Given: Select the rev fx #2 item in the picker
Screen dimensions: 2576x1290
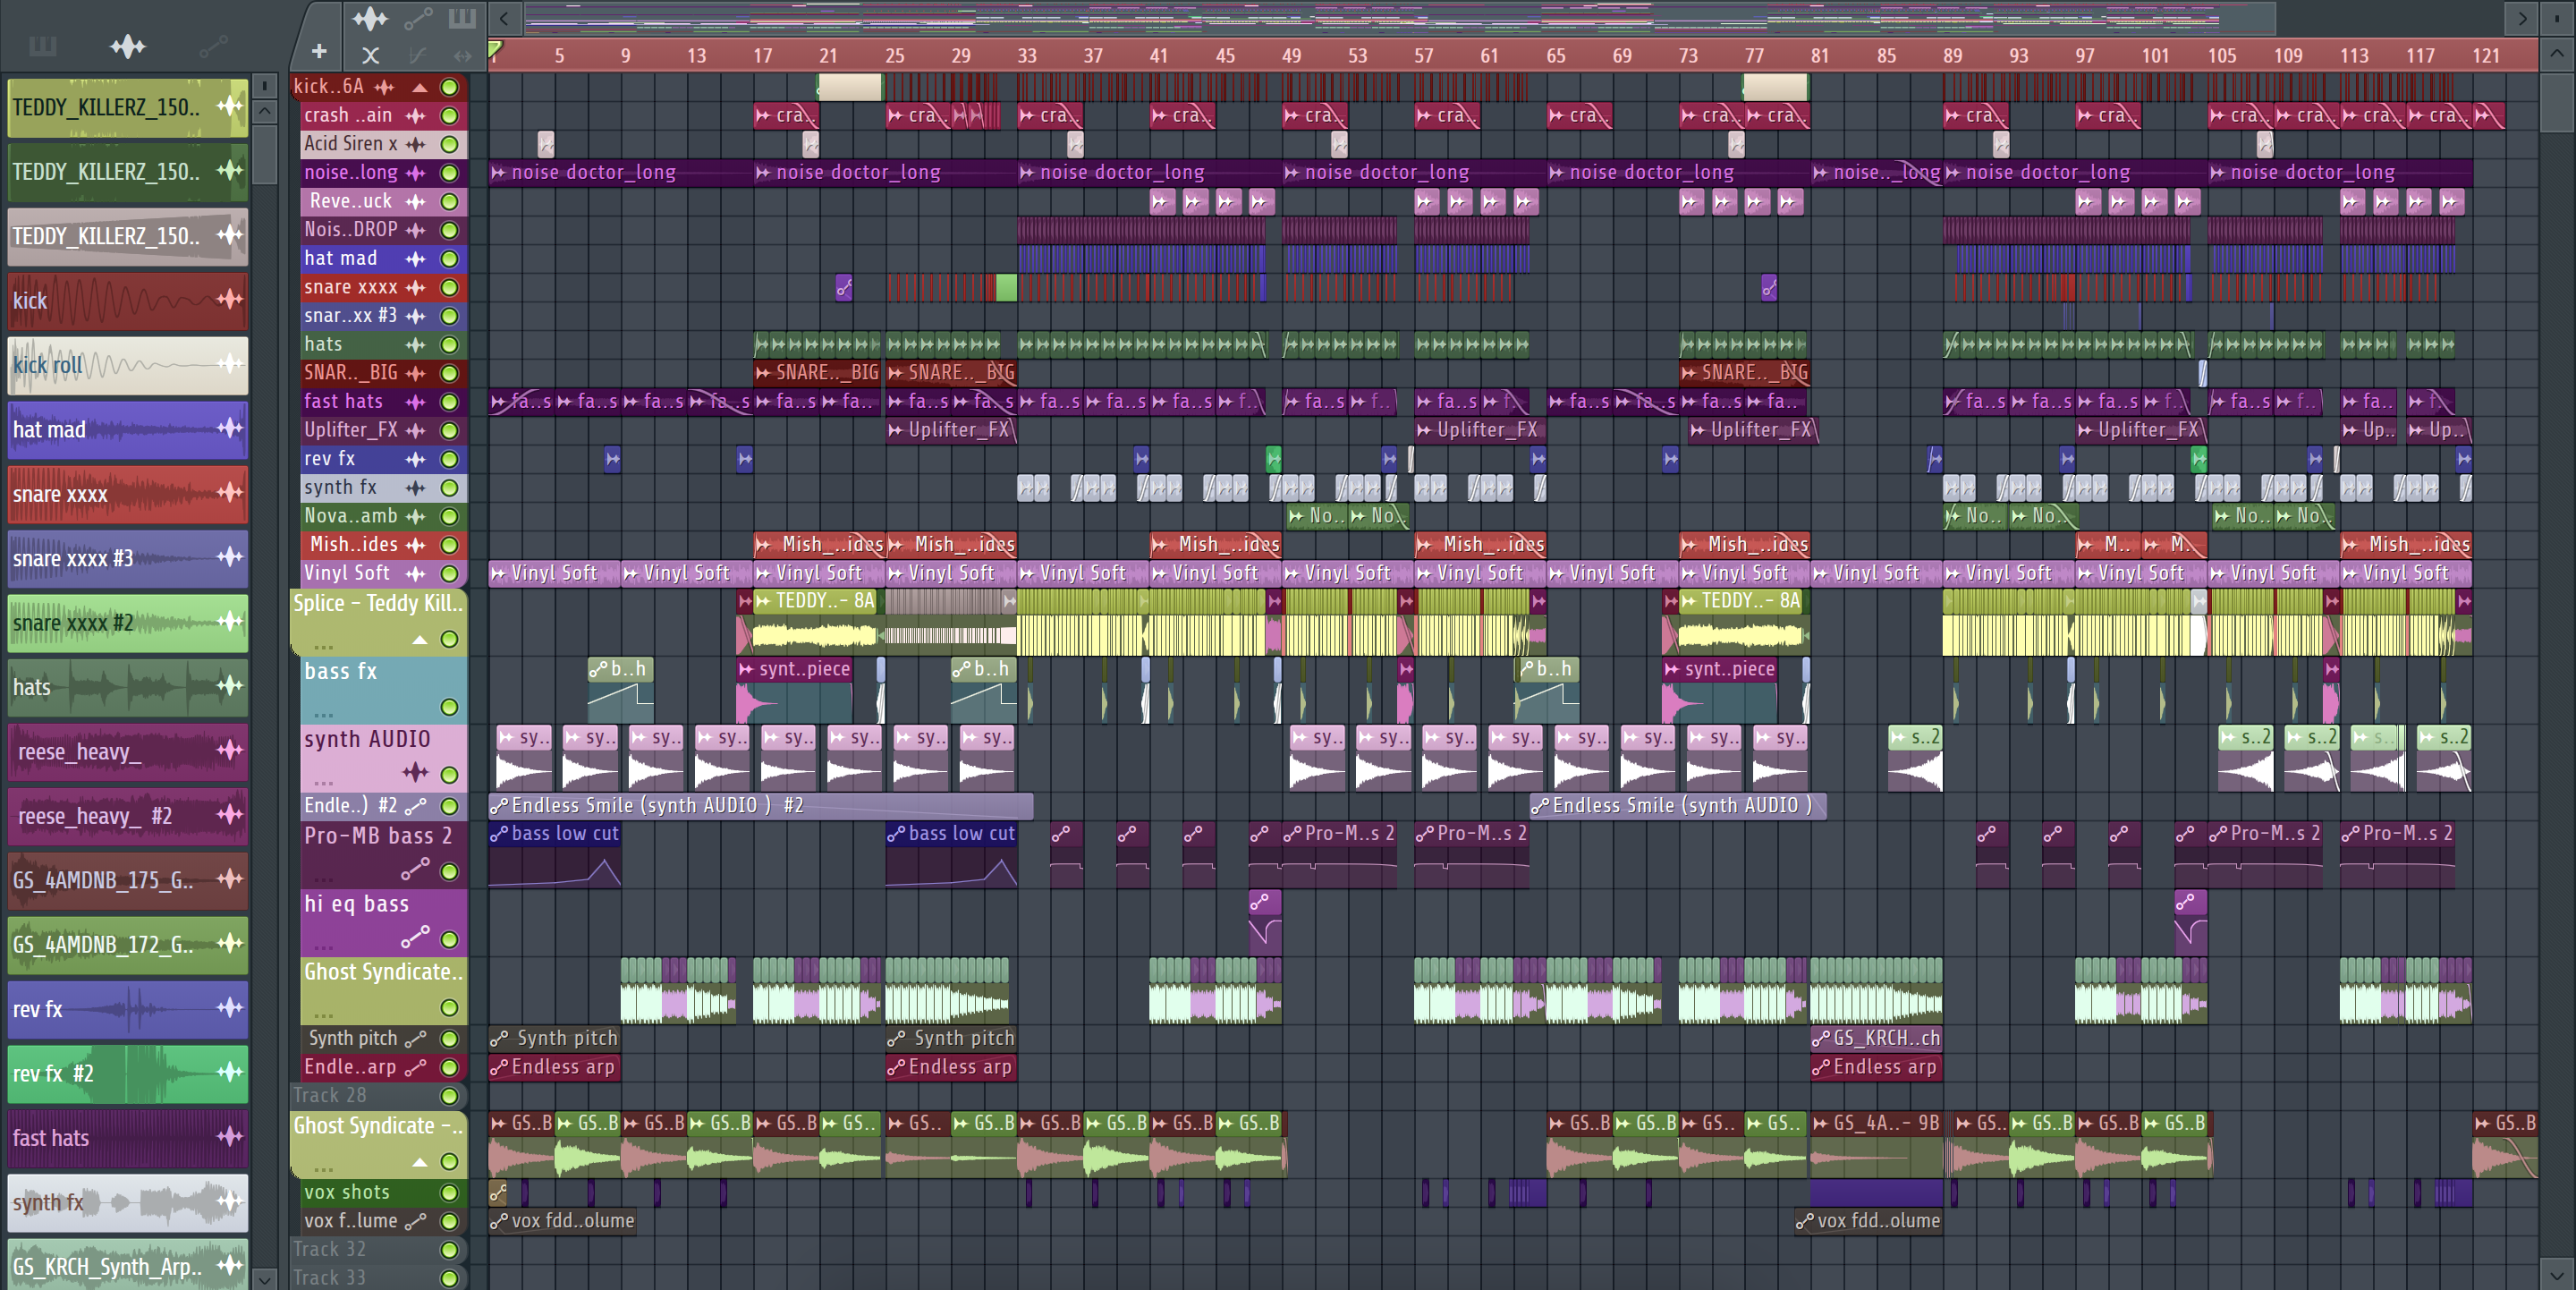Looking at the screenshot, I should pyautogui.click(x=128, y=1073).
